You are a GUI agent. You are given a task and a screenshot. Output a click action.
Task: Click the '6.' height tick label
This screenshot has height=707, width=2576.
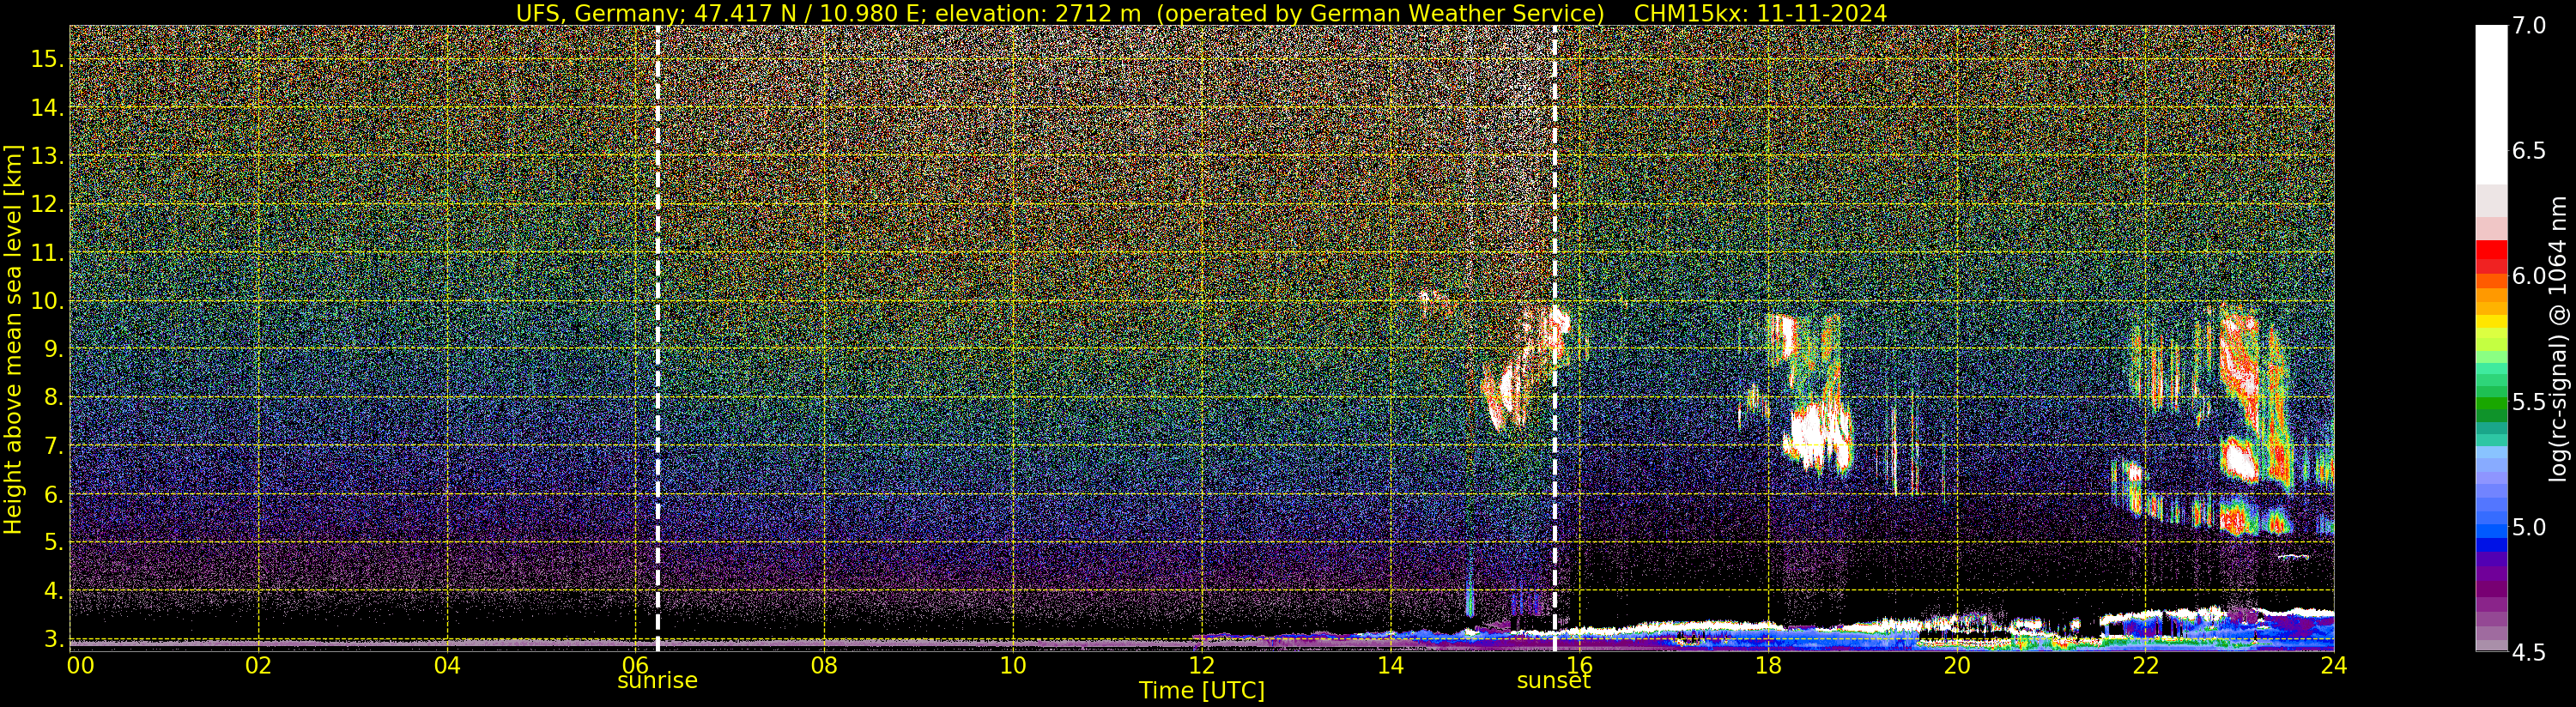click(53, 494)
